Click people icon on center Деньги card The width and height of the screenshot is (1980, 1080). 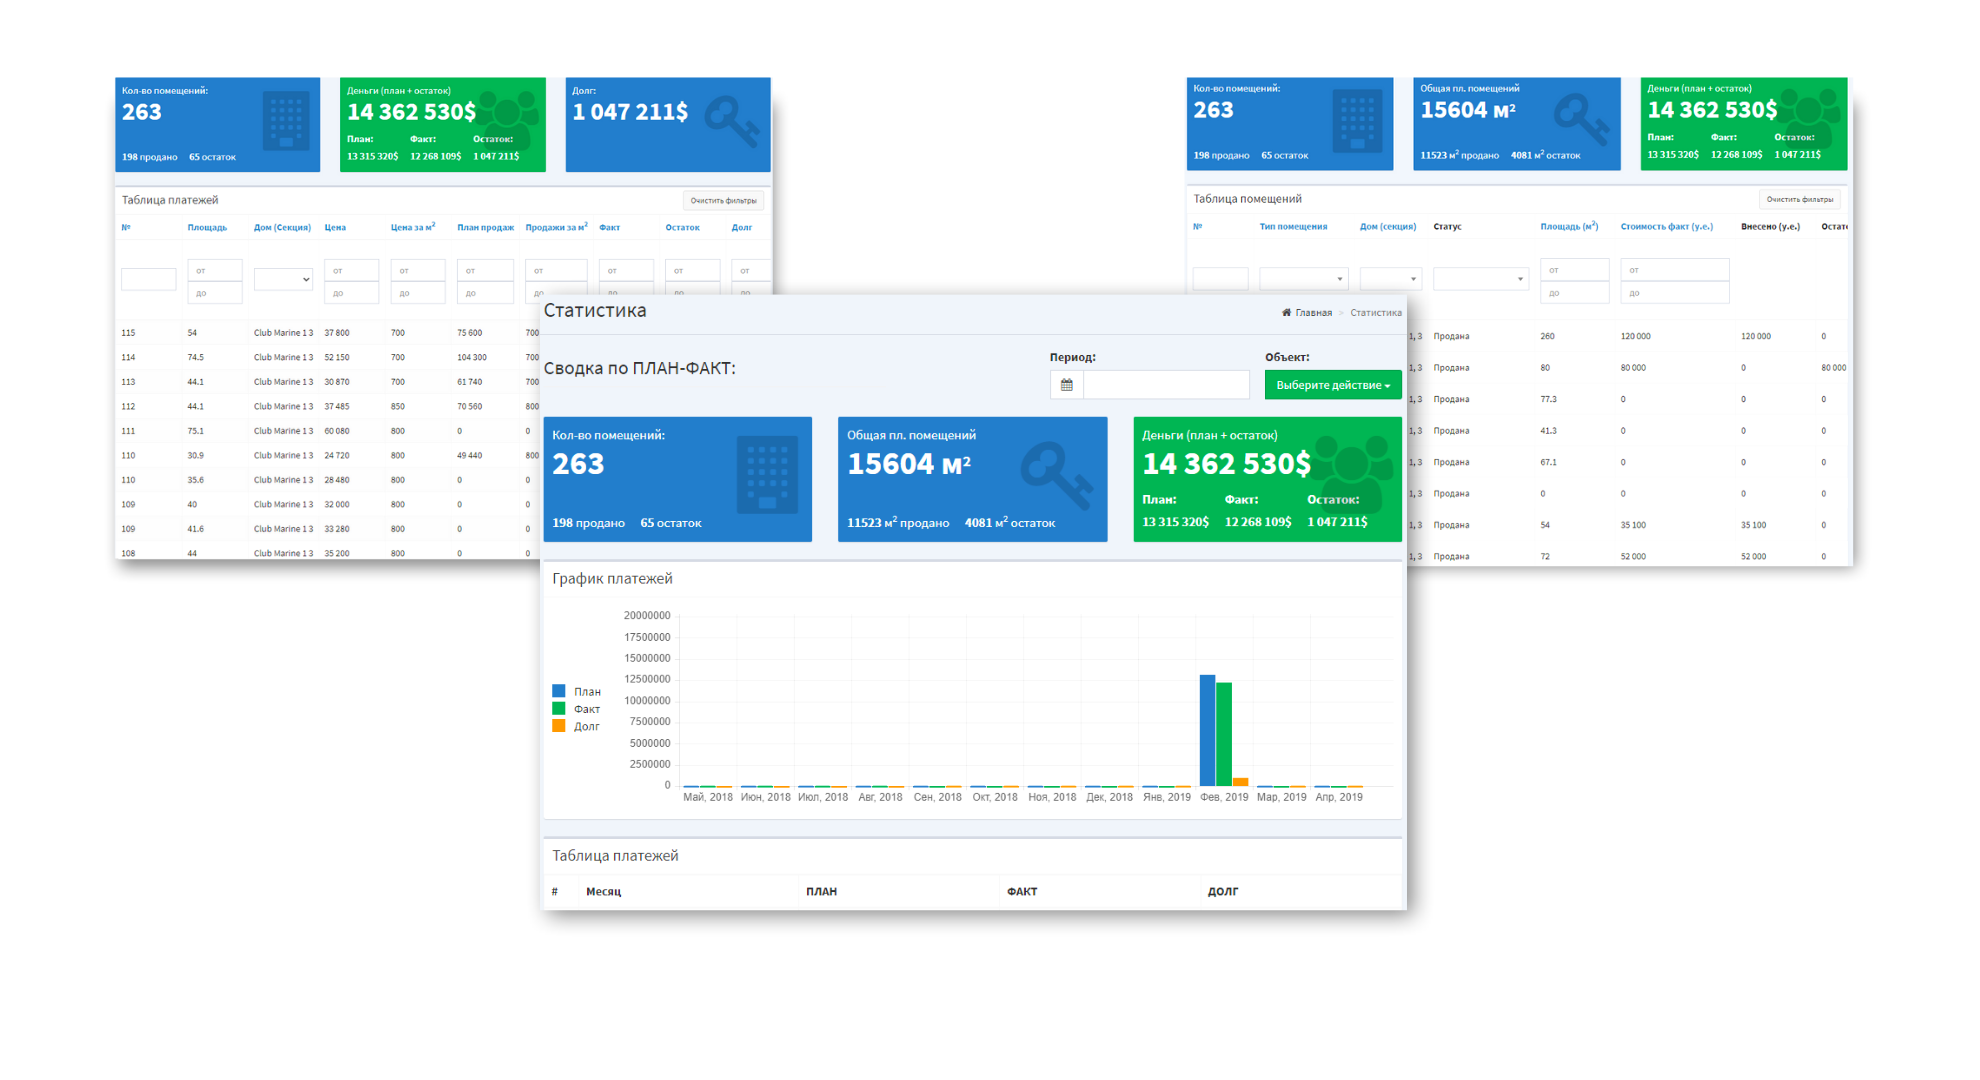(x=1351, y=473)
